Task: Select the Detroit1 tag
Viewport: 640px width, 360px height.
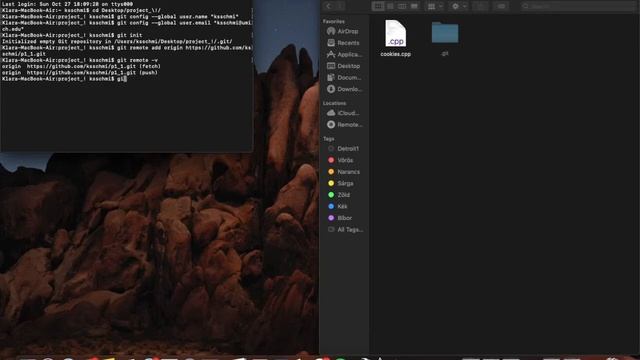Action: (343, 149)
